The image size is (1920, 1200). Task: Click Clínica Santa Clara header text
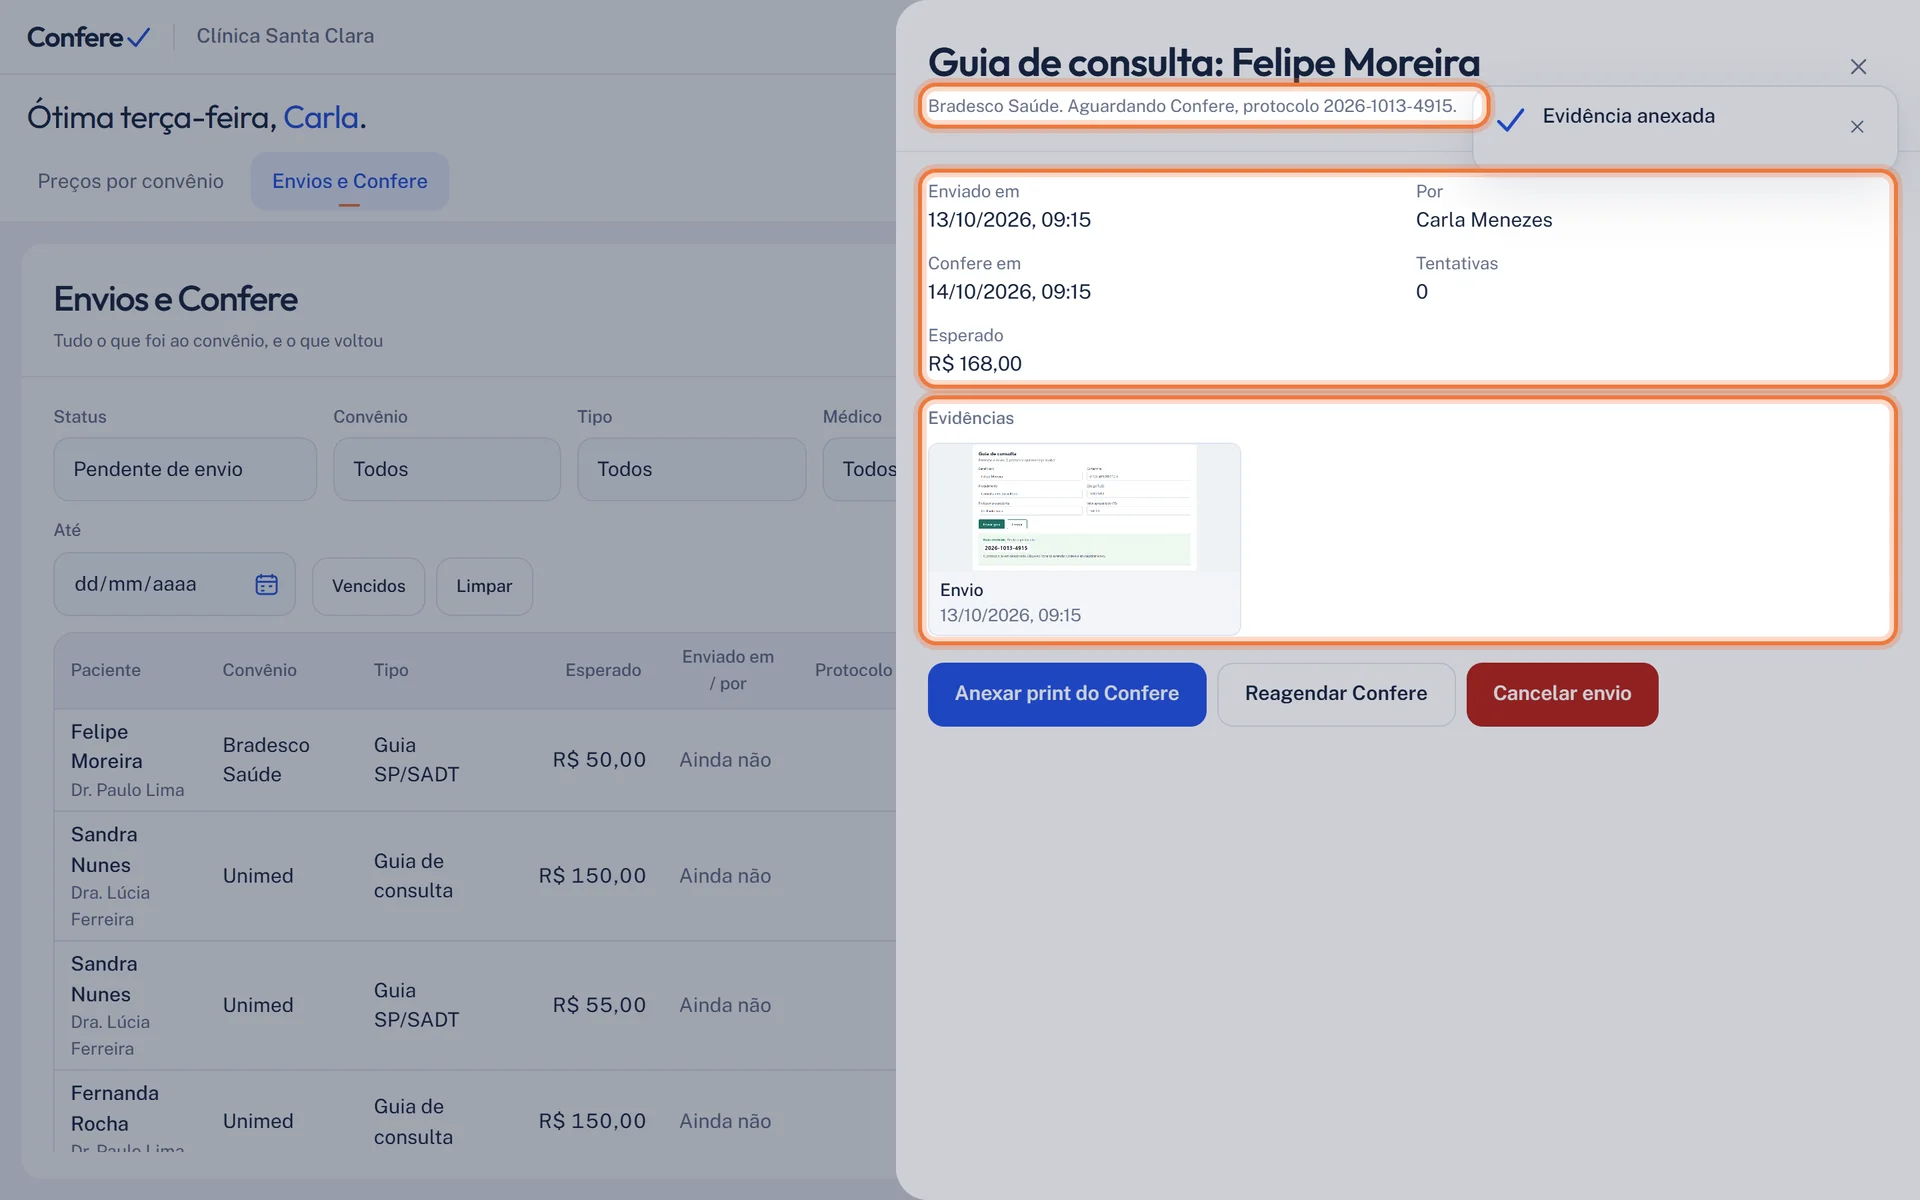(x=285, y=36)
